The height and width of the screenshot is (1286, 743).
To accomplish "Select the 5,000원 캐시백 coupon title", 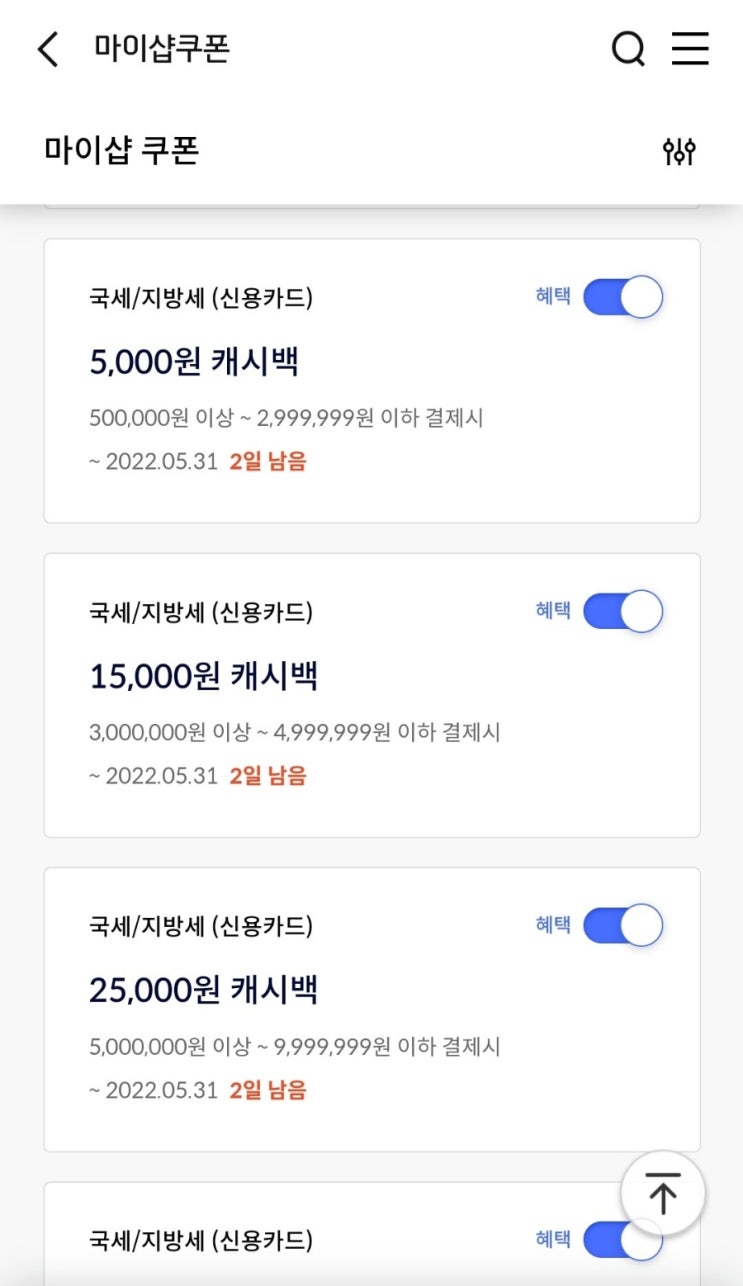I will pos(194,362).
